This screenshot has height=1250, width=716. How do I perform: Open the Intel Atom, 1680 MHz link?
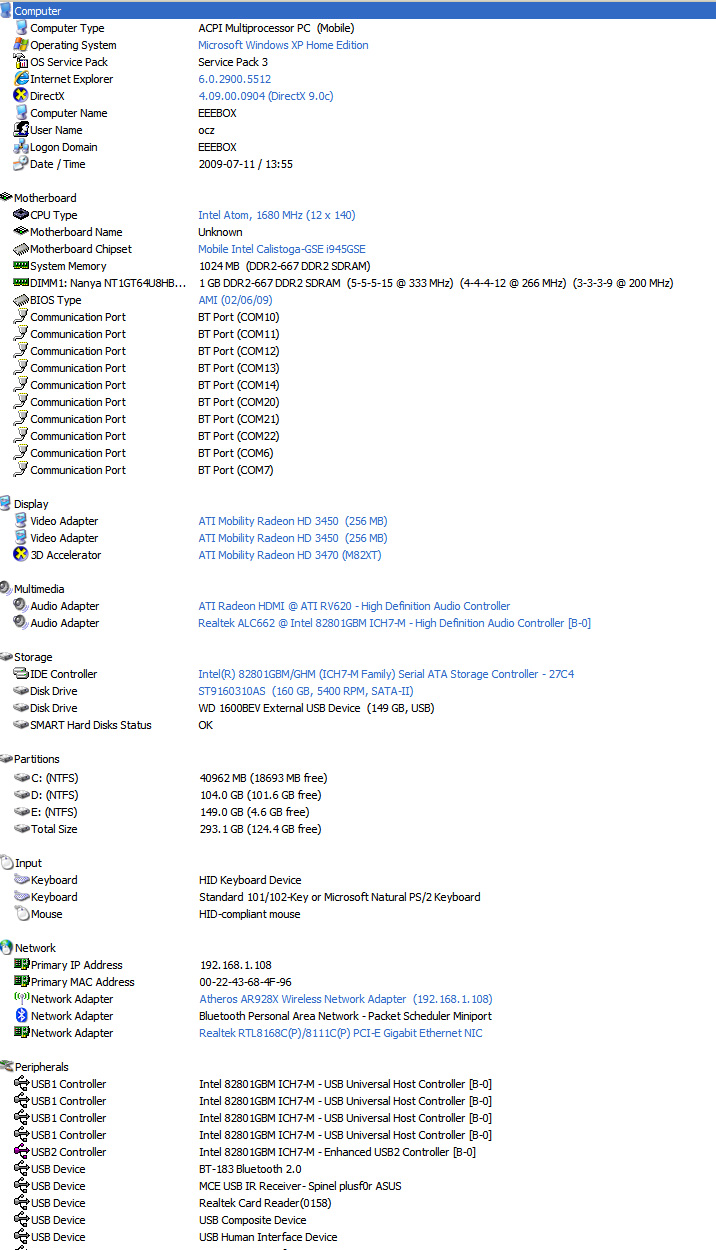277,215
